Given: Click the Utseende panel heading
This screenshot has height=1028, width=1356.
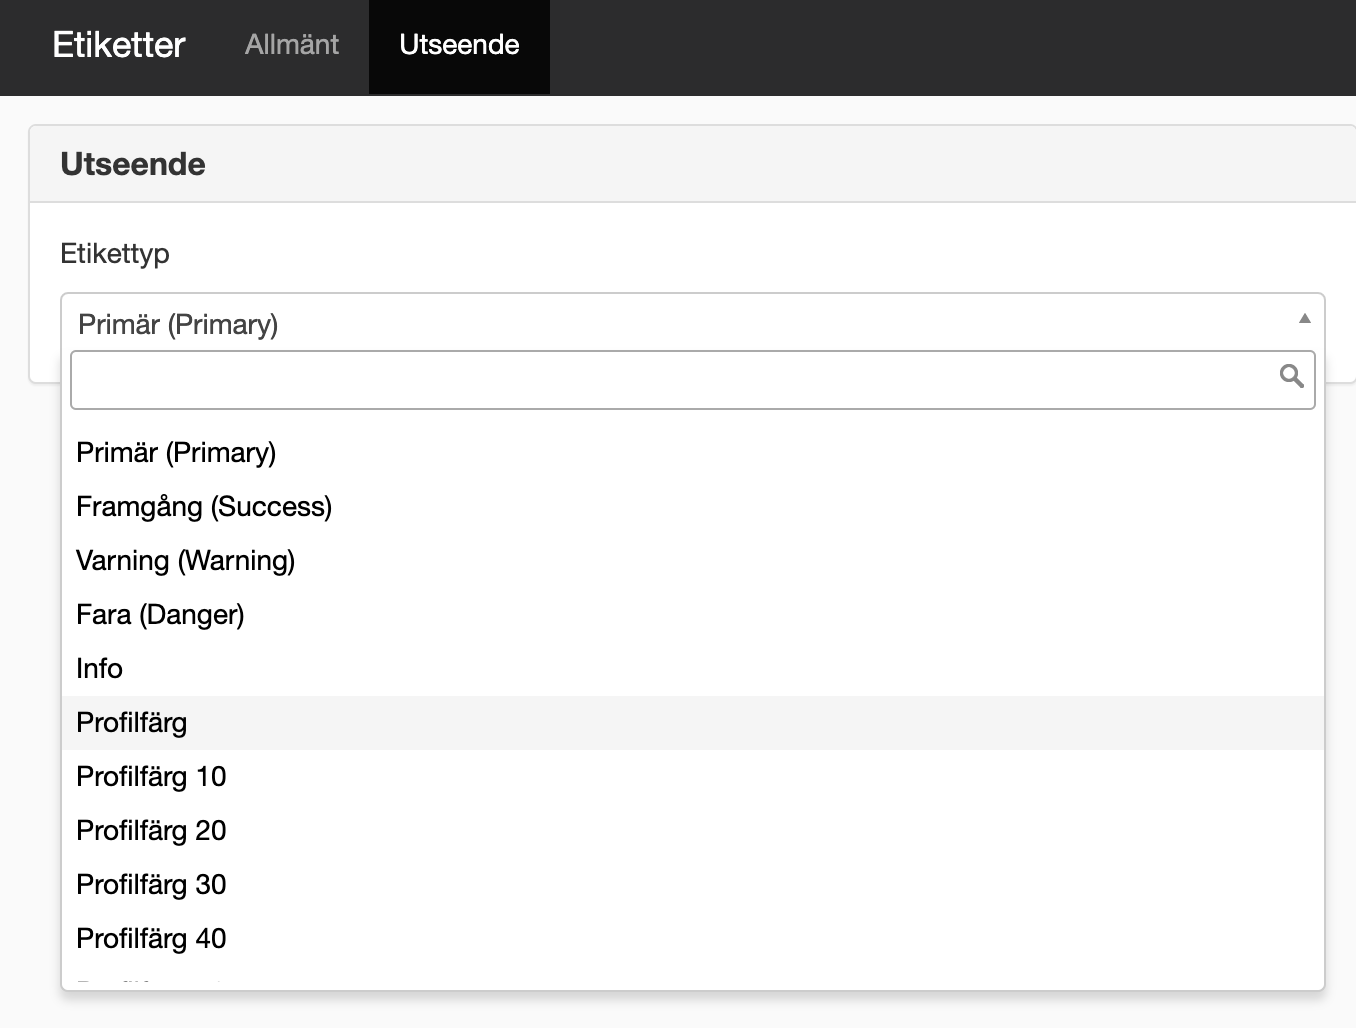Looking at the screenshot, I should pos(133,164).
